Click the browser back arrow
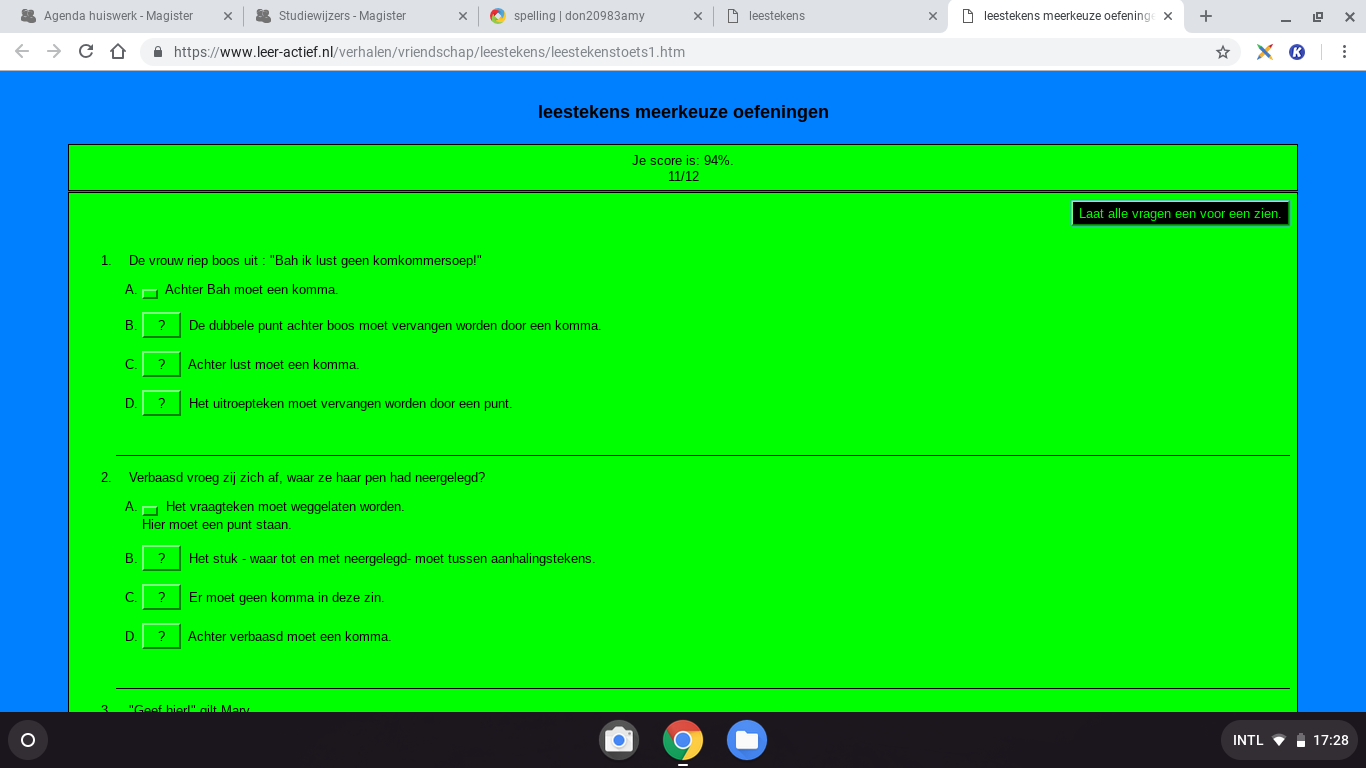Viewport: 1366px width, 768px height. (x=22, y=52)
